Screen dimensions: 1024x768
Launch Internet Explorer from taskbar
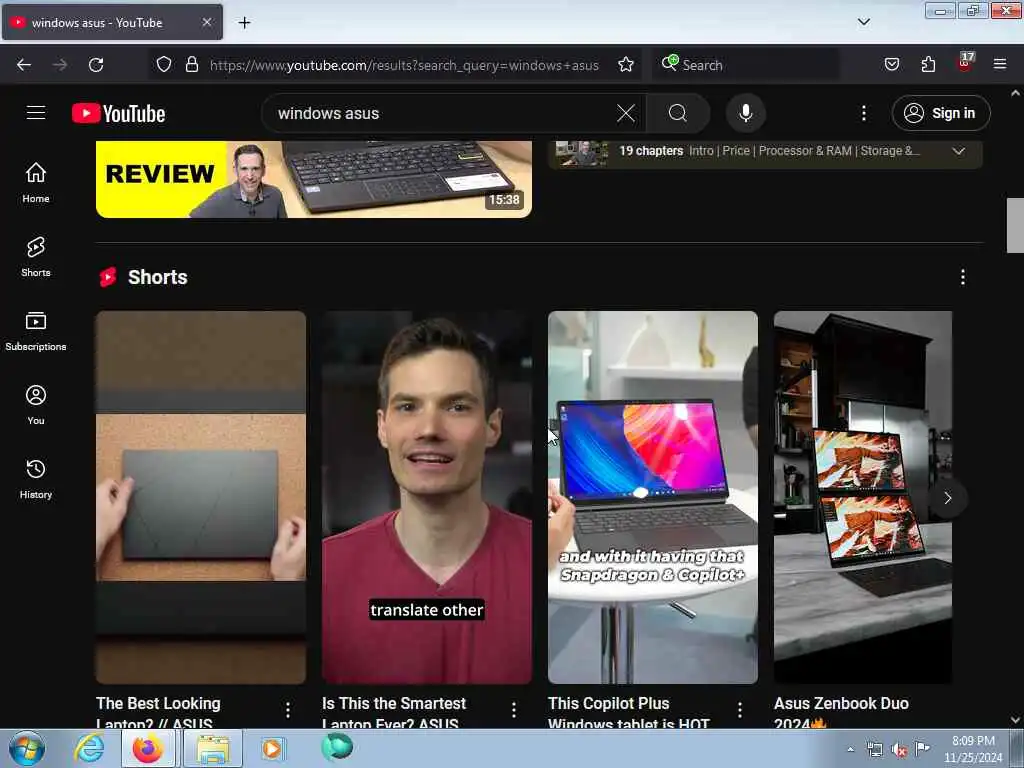[x=89, y=748]
